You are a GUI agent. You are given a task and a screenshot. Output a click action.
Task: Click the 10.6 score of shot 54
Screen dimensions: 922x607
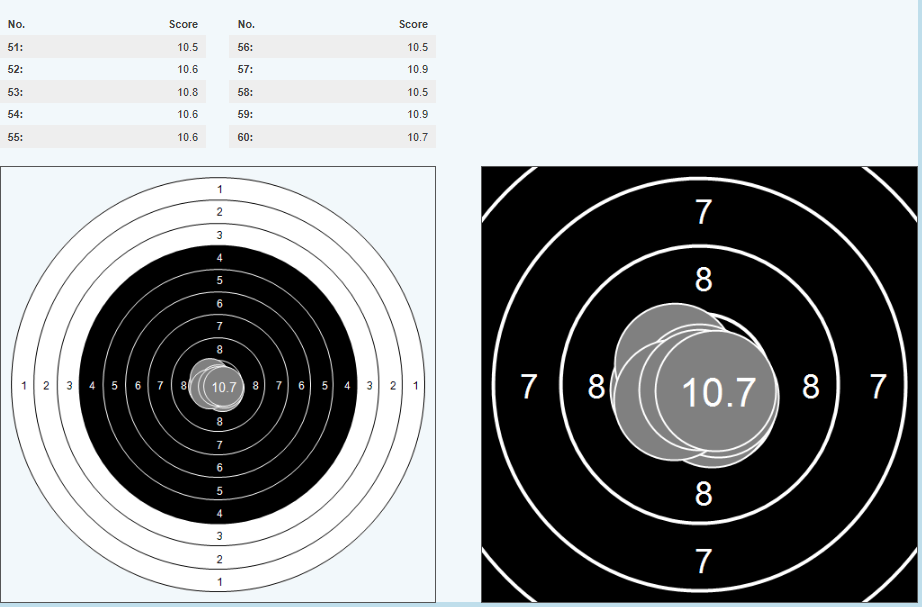188,114
